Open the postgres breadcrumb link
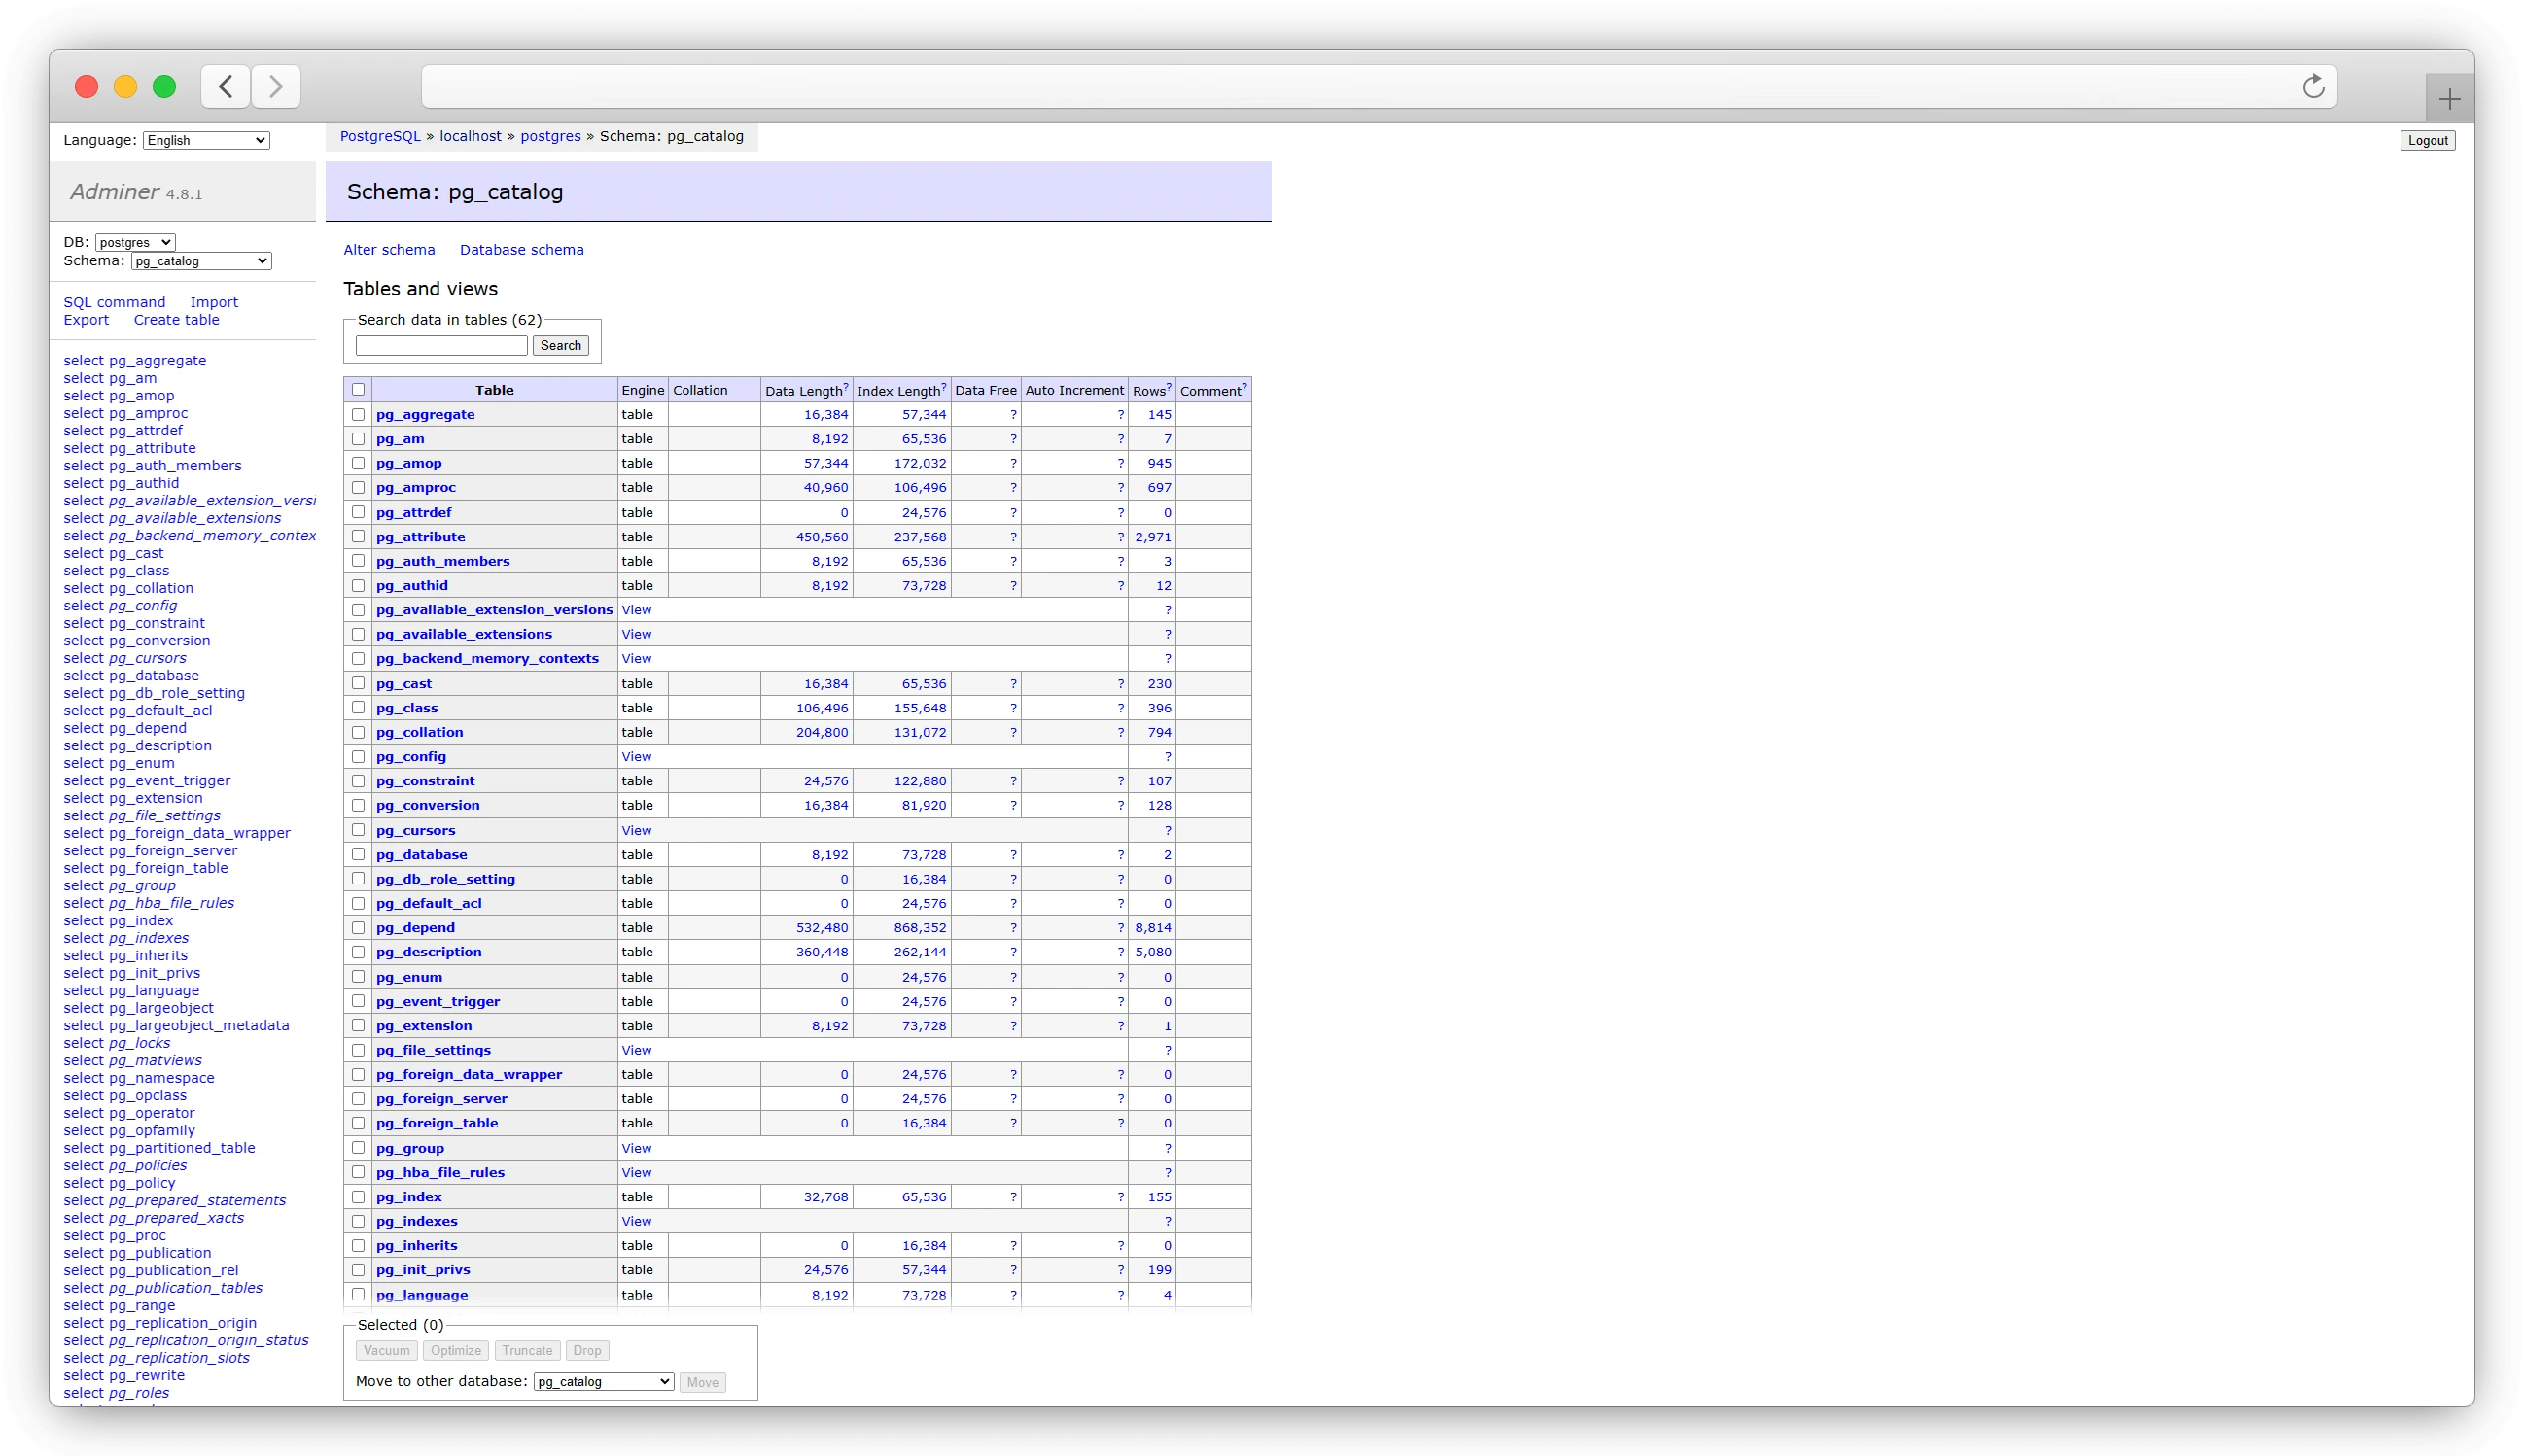Viewport: 2524px width, 1456px height. pyautogui.click(x=550, y=136)
